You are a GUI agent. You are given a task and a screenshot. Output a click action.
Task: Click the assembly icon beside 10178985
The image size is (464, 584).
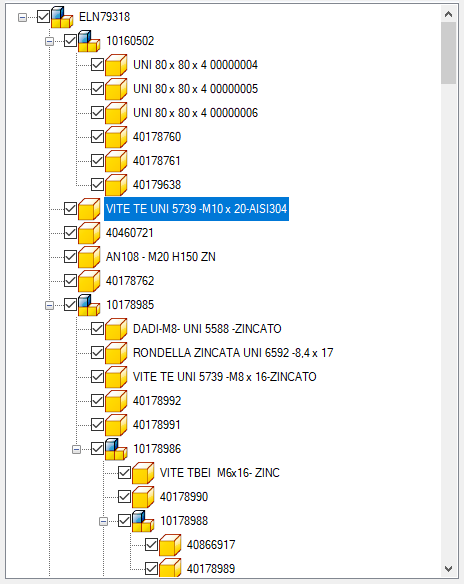tap(89, 305)
